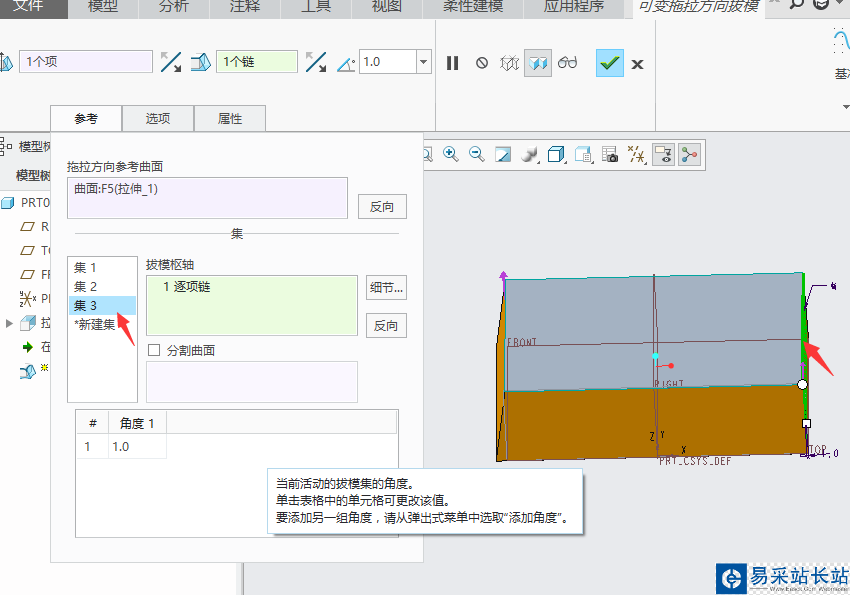
Task: Click the draft feature icon in model tree
Action: pos(28,371)
